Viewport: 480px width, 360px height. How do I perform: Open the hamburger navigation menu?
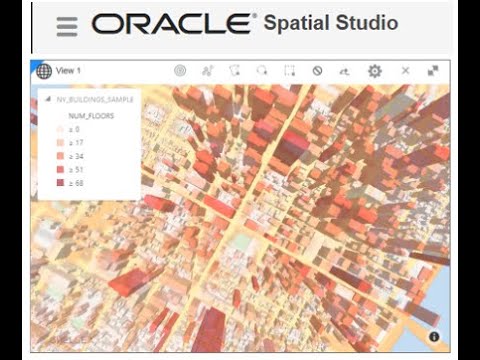coord(67,26)
